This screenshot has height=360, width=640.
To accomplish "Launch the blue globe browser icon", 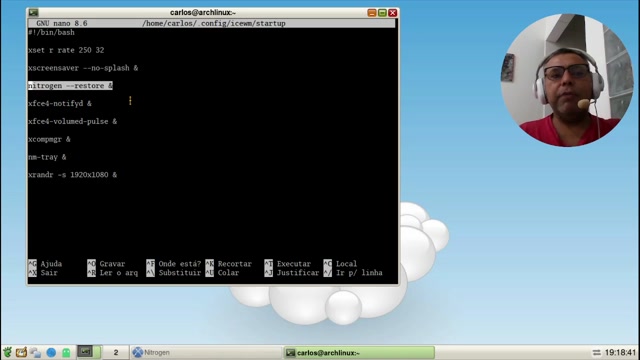I will 51,352.
